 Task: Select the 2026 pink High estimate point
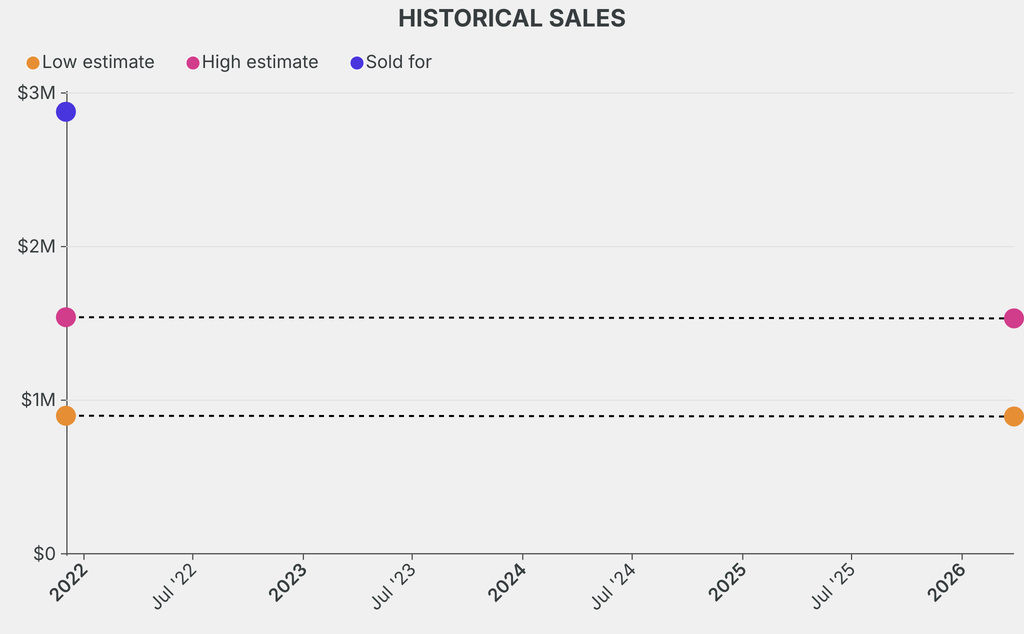click(1013, 318)
